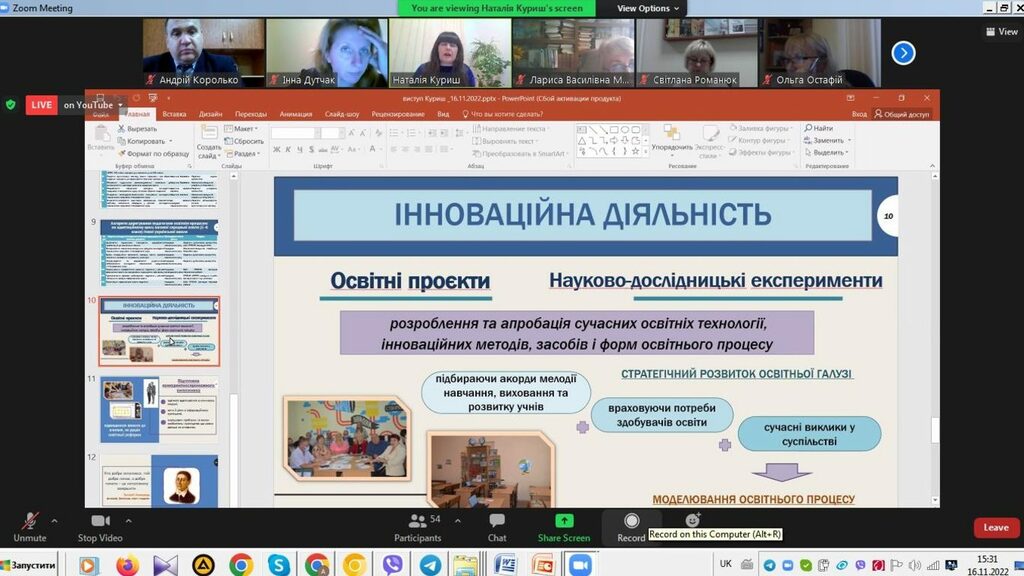The height and width of the screenshot is (576, 1024).
Task: Switch to the Анимация ribbon tab
Action: (x=296, y=114)
